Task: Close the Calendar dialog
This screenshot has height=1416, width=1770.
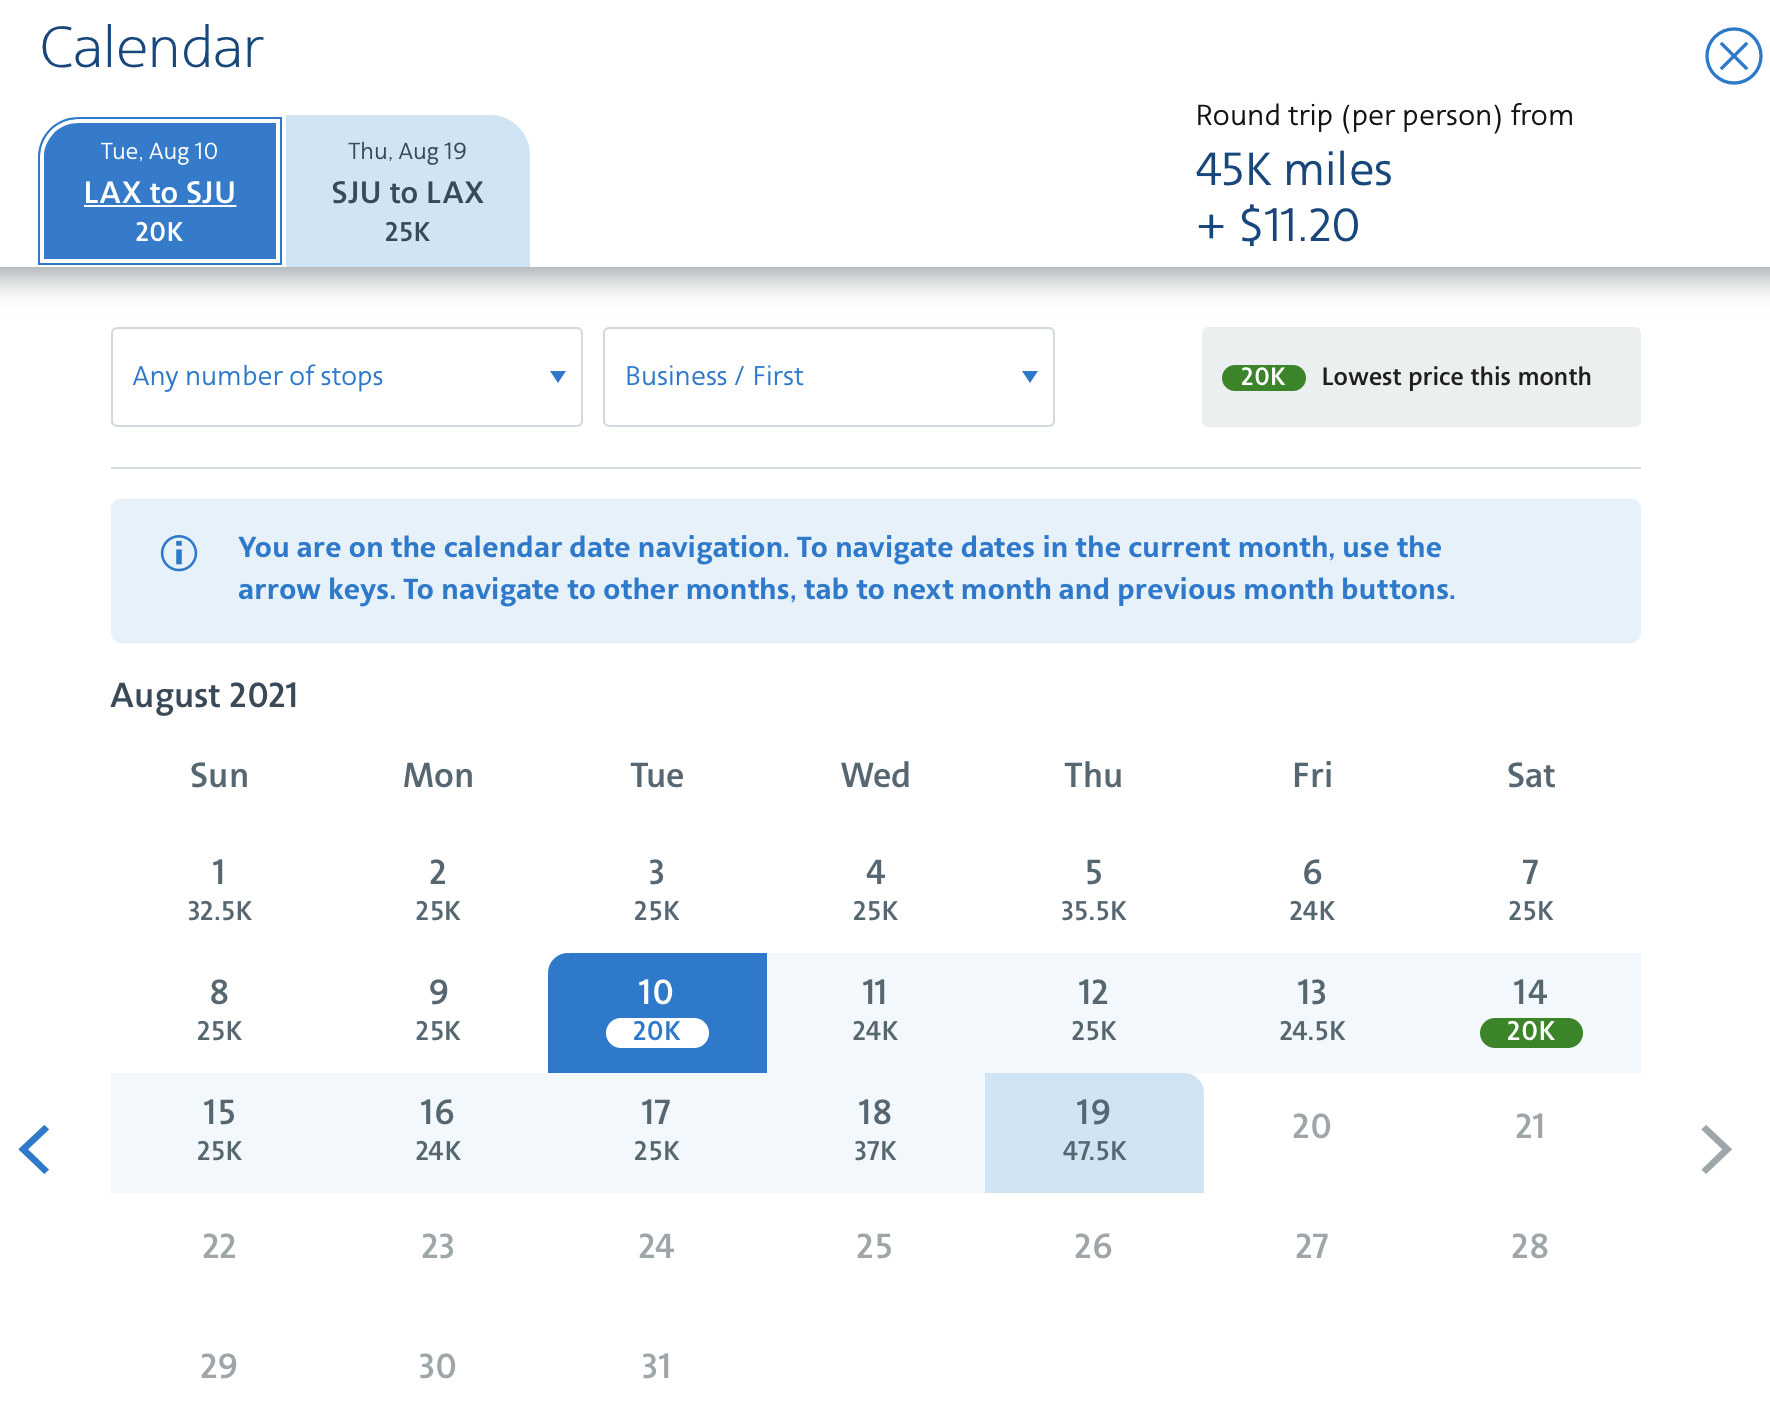Action: pyautogui.click(x=1734, y=57)
